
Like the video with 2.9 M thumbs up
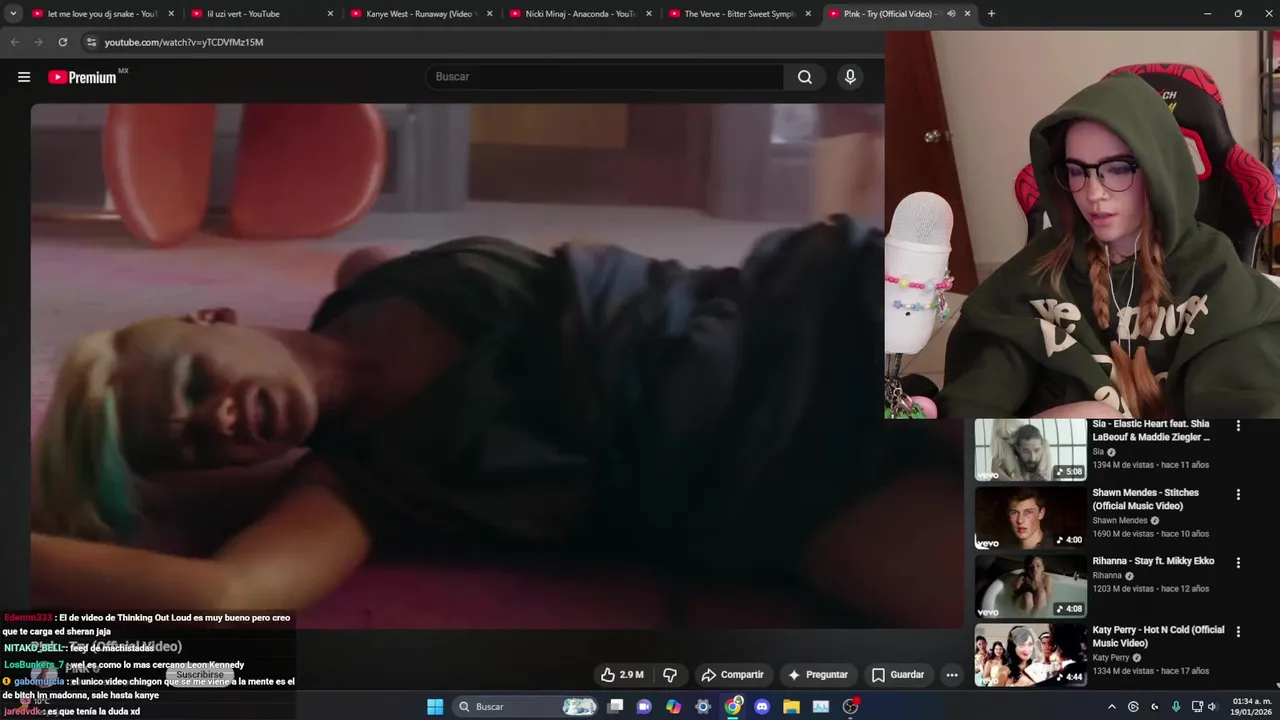tap(622, 675)
